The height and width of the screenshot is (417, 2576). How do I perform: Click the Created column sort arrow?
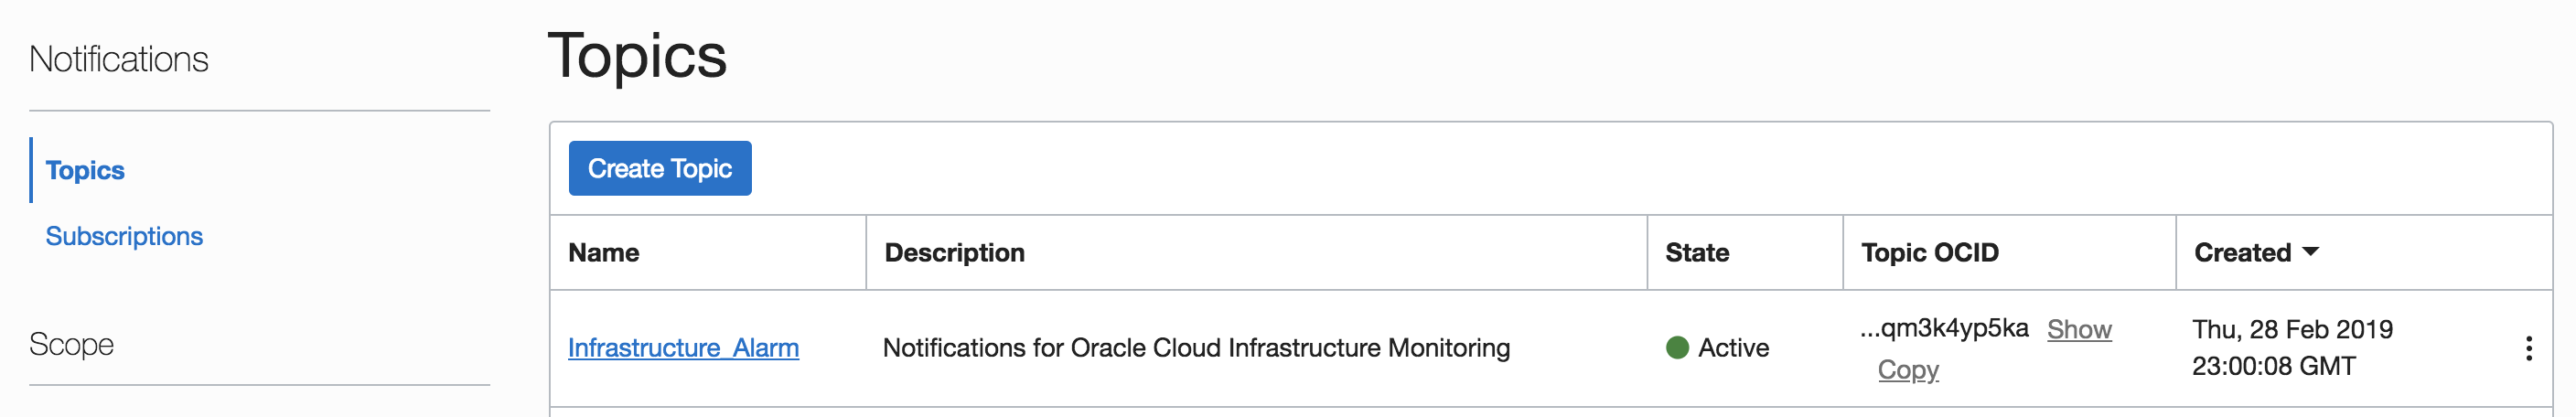[2310, 252]
